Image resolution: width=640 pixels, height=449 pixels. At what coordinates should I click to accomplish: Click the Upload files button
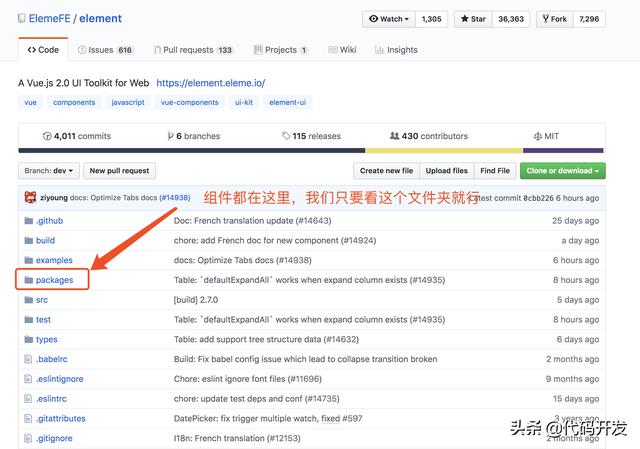point(447,171)
